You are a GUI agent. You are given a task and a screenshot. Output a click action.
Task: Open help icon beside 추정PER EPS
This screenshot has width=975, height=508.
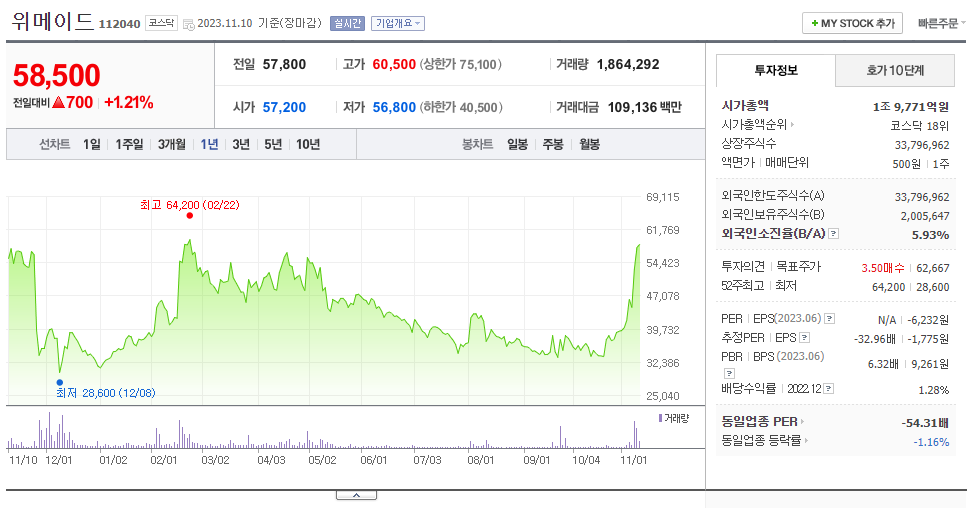[805, 338]
